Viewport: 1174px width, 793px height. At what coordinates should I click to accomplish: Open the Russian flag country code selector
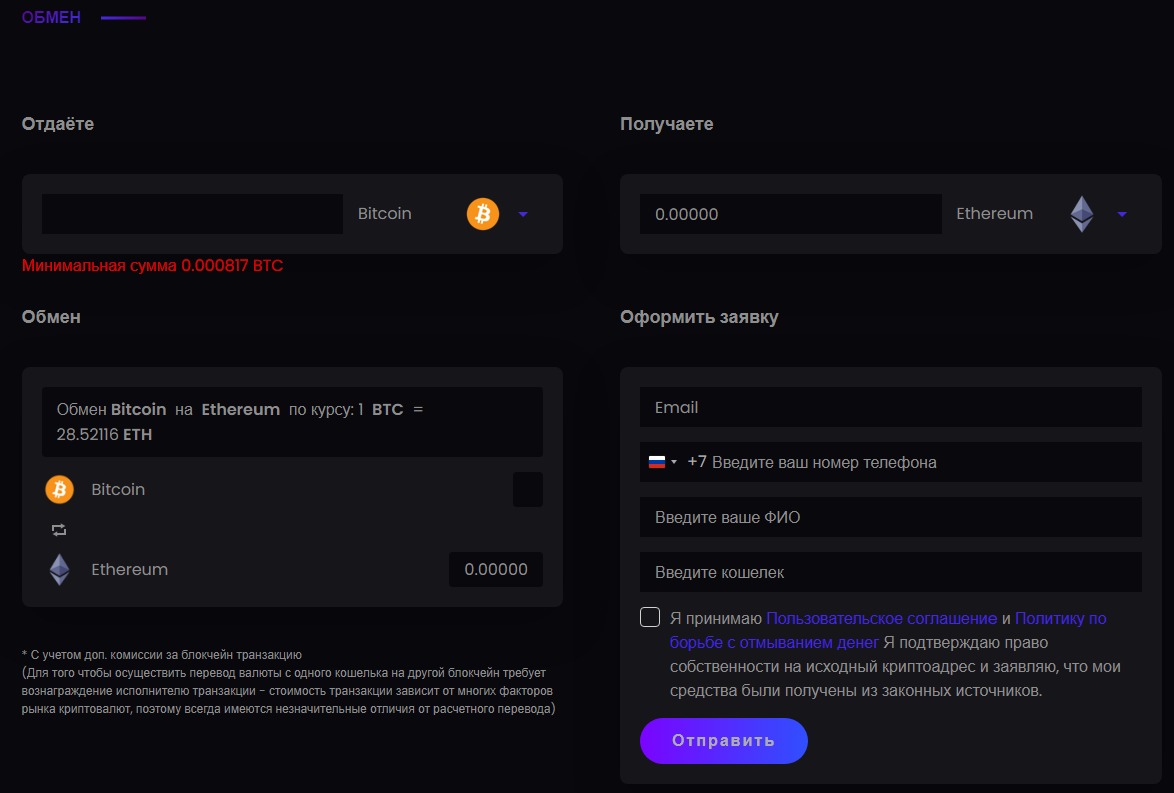click(x=662, y=463)
